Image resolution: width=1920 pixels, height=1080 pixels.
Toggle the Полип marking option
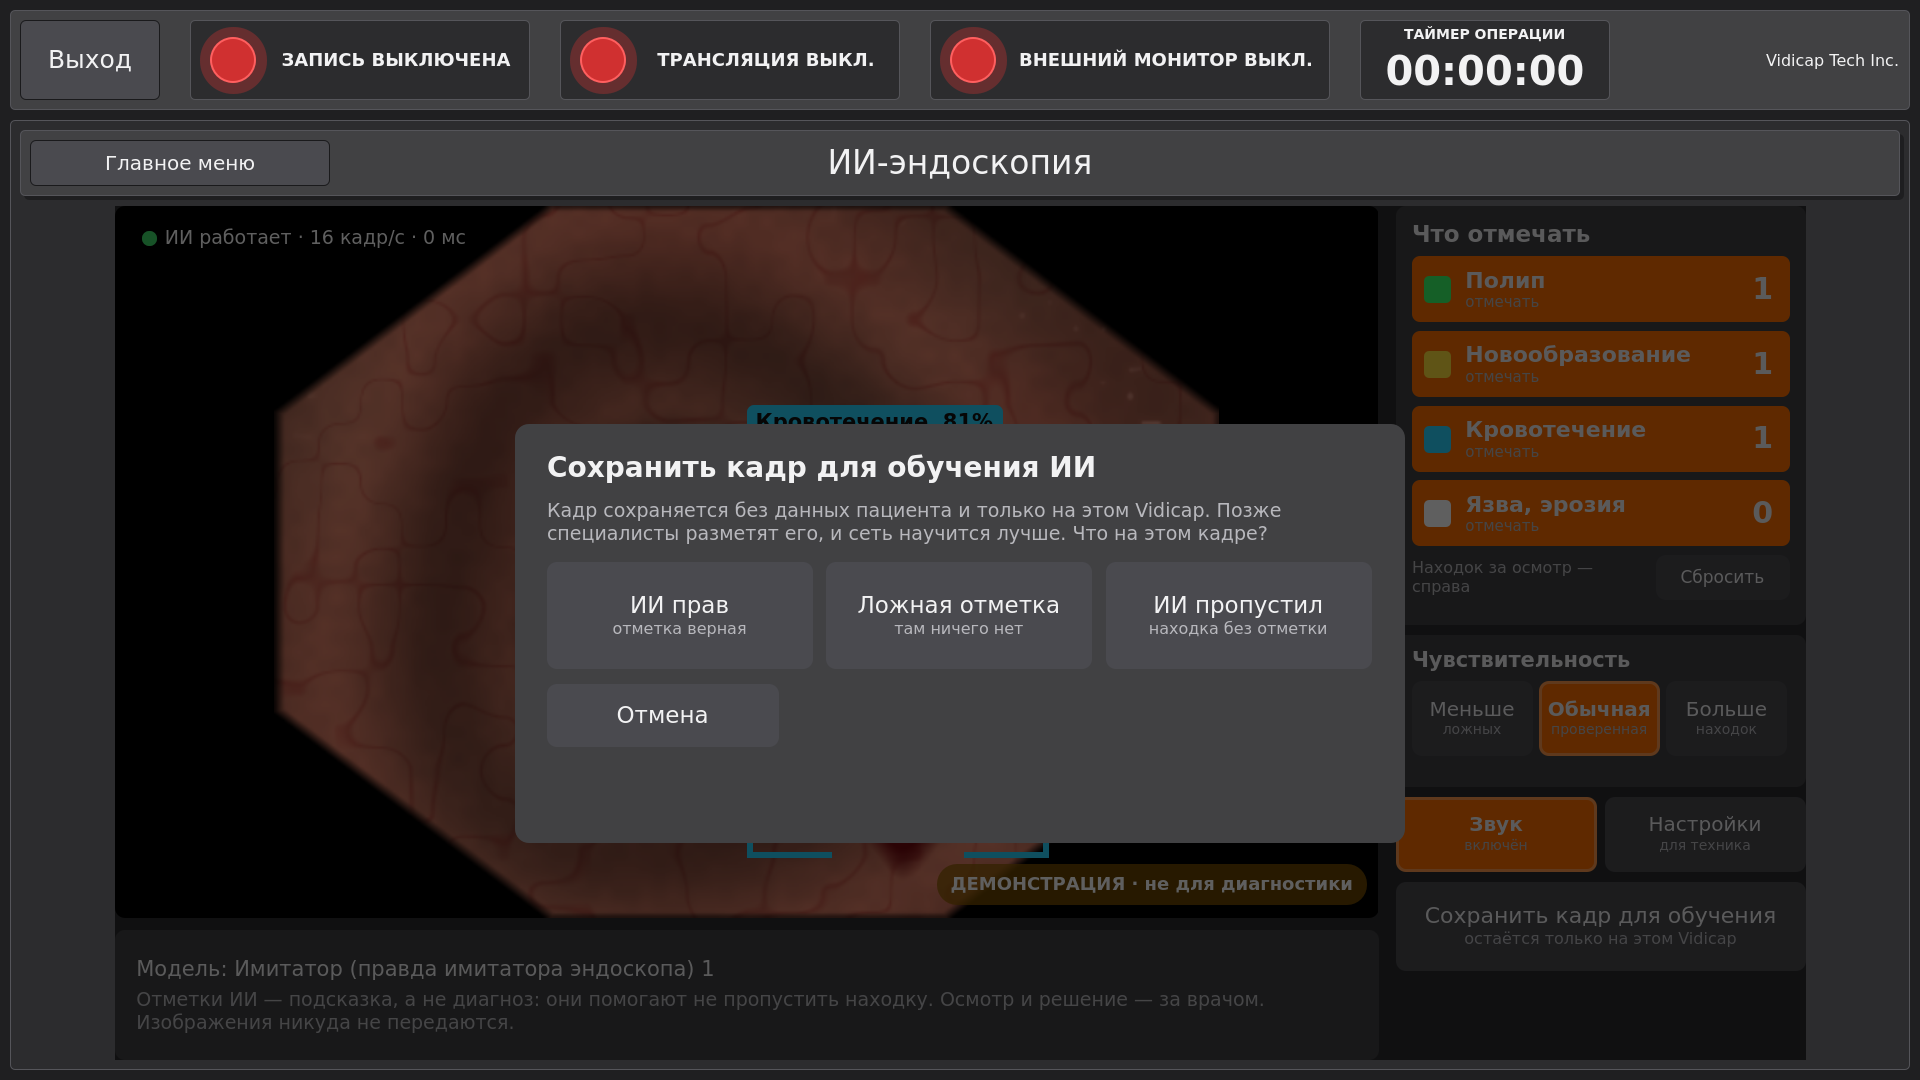tap(1600, 289)
